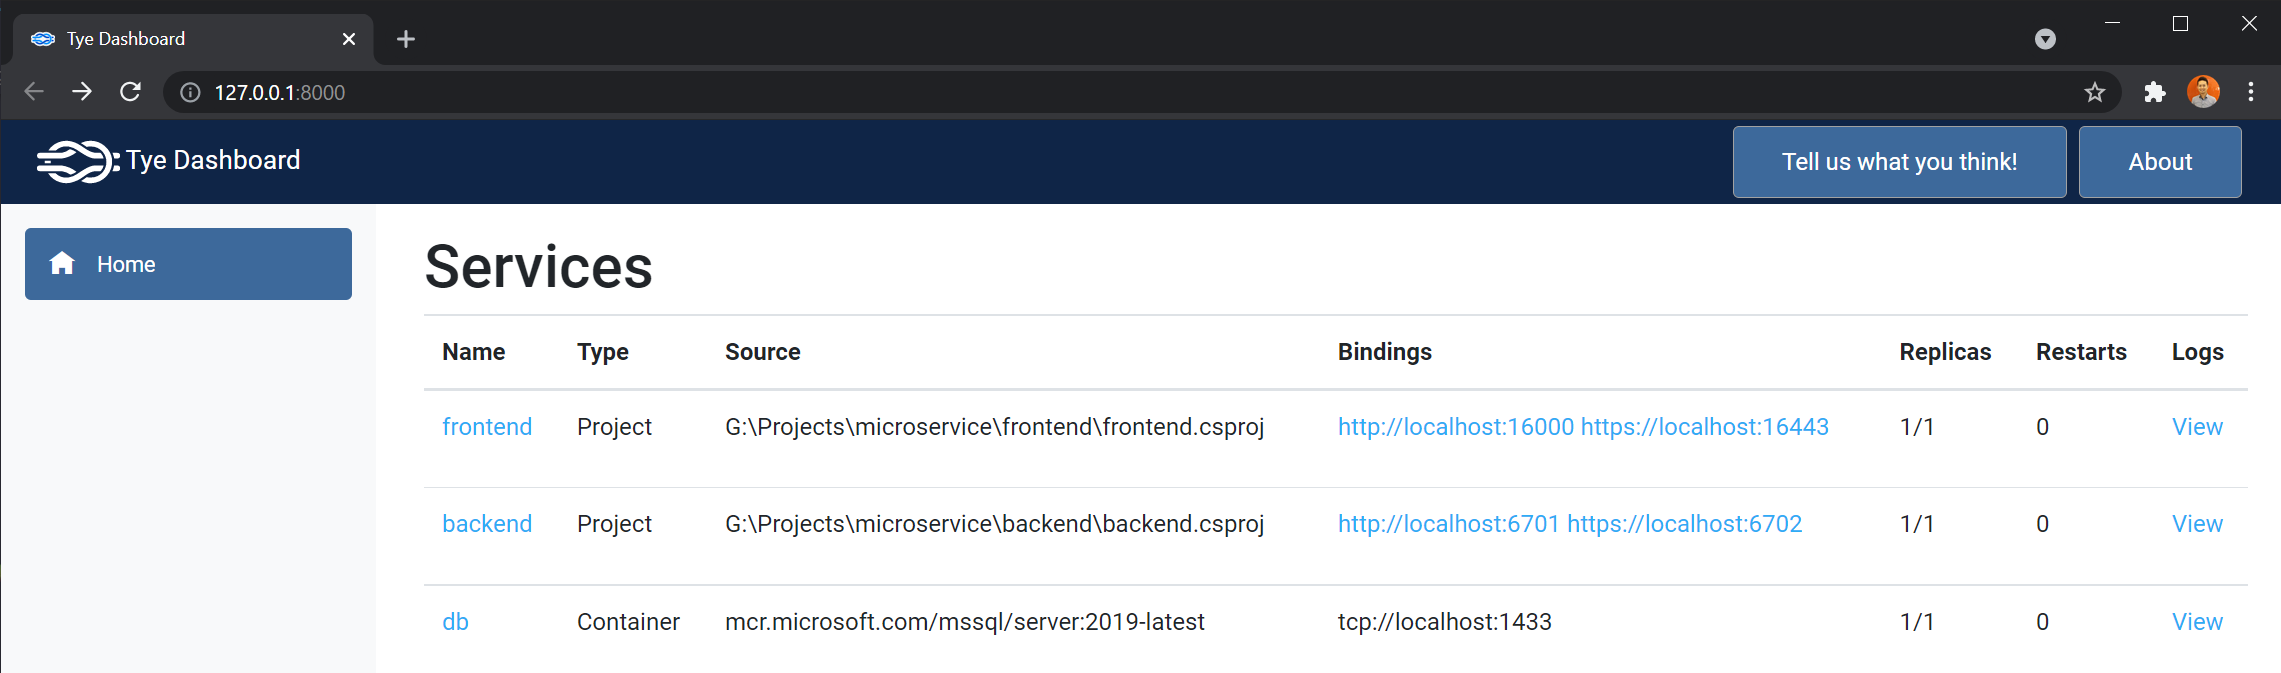Open the Home sidebar menu item

(188, 264)
